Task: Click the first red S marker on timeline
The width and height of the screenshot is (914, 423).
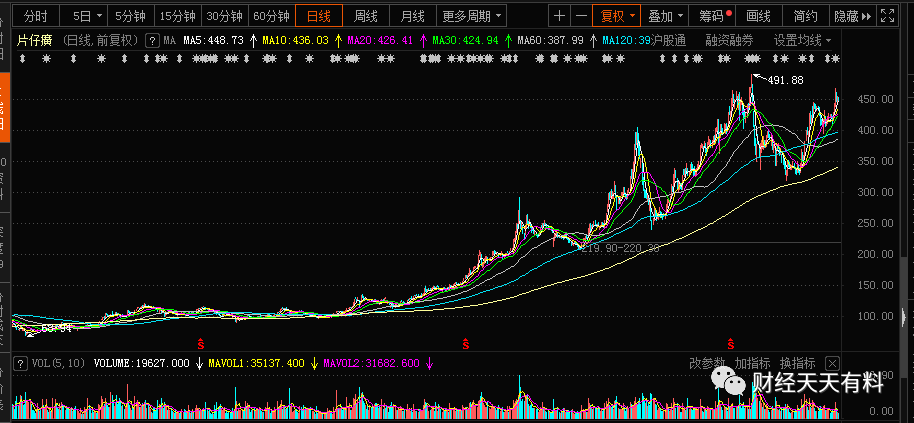Action: point(201,344)
